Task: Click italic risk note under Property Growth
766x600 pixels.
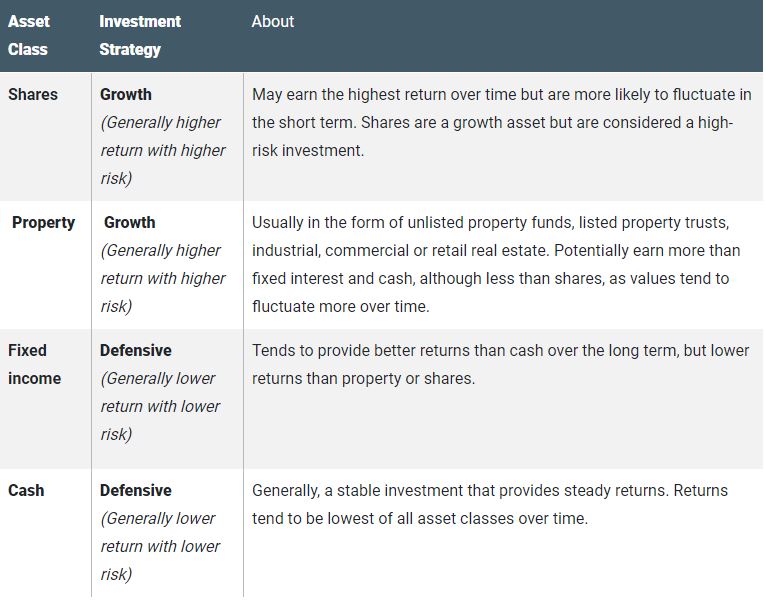Action: (x=163, y=279)
